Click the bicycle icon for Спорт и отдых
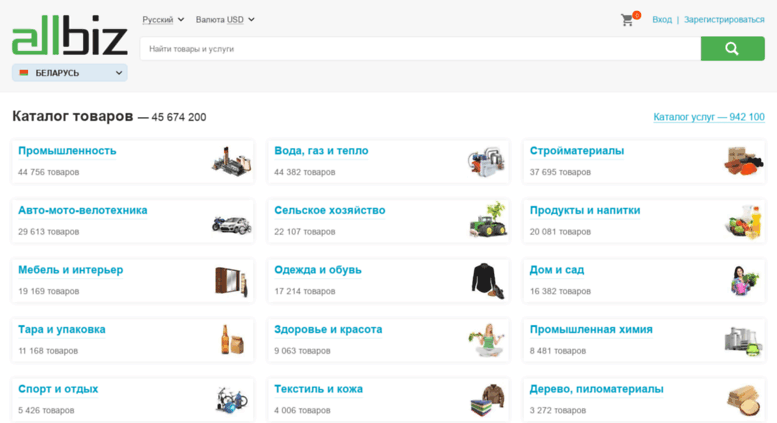The image size is (777, 423). pos(231,400)
